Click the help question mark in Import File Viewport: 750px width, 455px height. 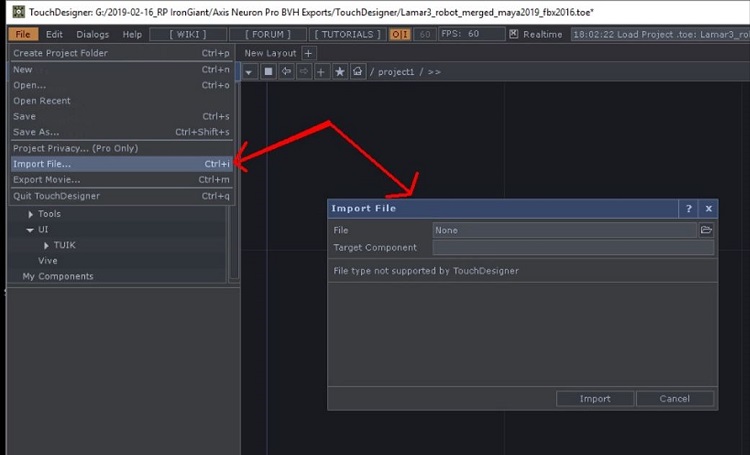point(688,209)
